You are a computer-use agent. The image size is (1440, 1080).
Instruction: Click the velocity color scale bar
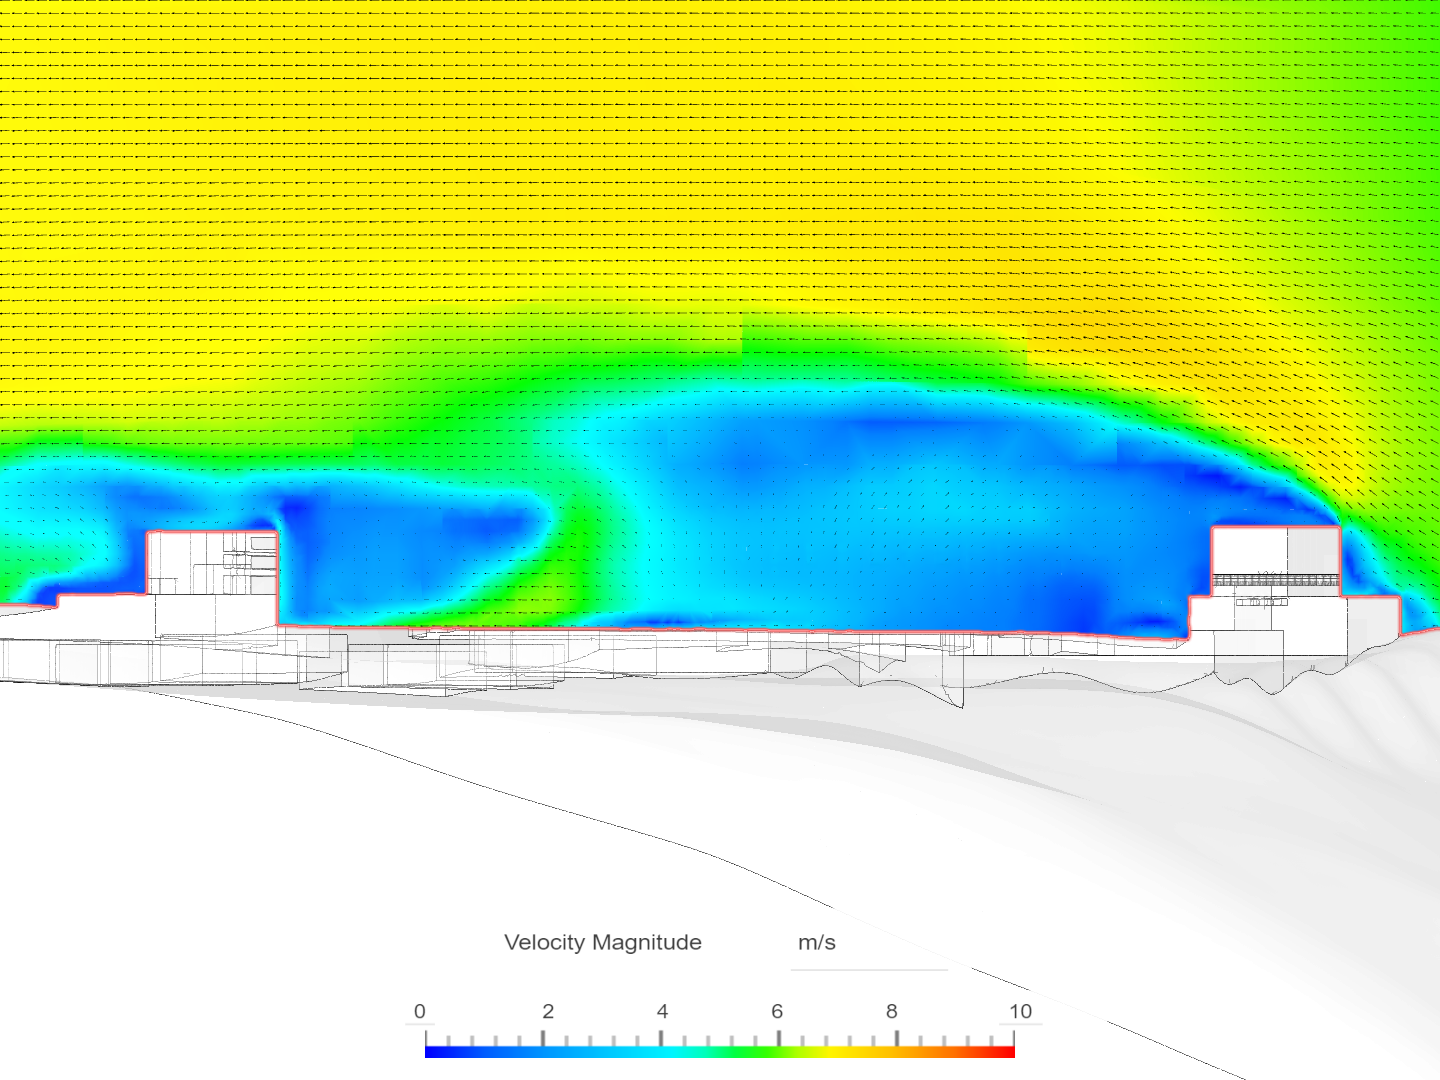click(720, 1051)
